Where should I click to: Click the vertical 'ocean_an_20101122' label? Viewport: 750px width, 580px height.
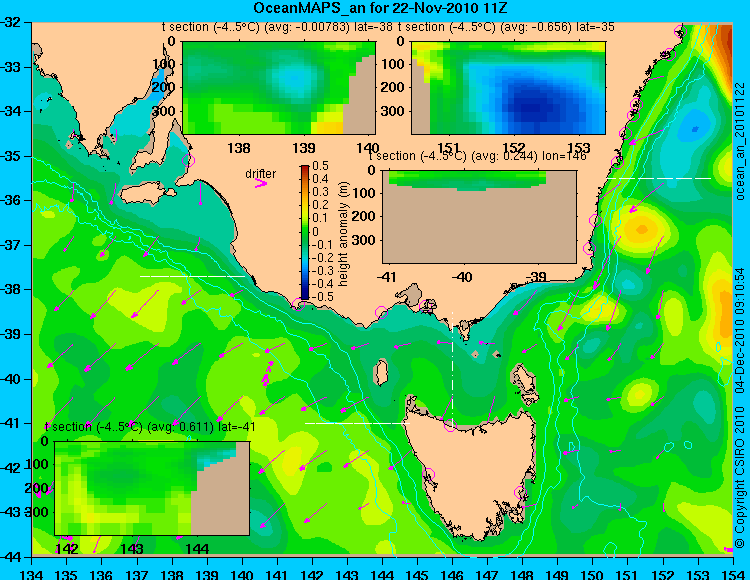coord(739,141)
